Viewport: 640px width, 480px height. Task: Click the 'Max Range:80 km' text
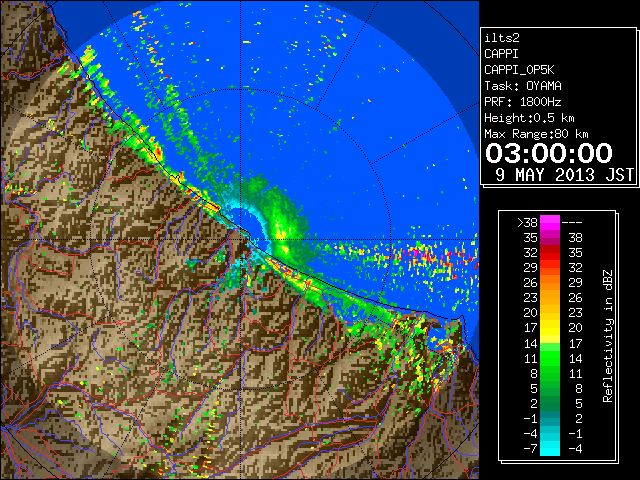[536, 134]
